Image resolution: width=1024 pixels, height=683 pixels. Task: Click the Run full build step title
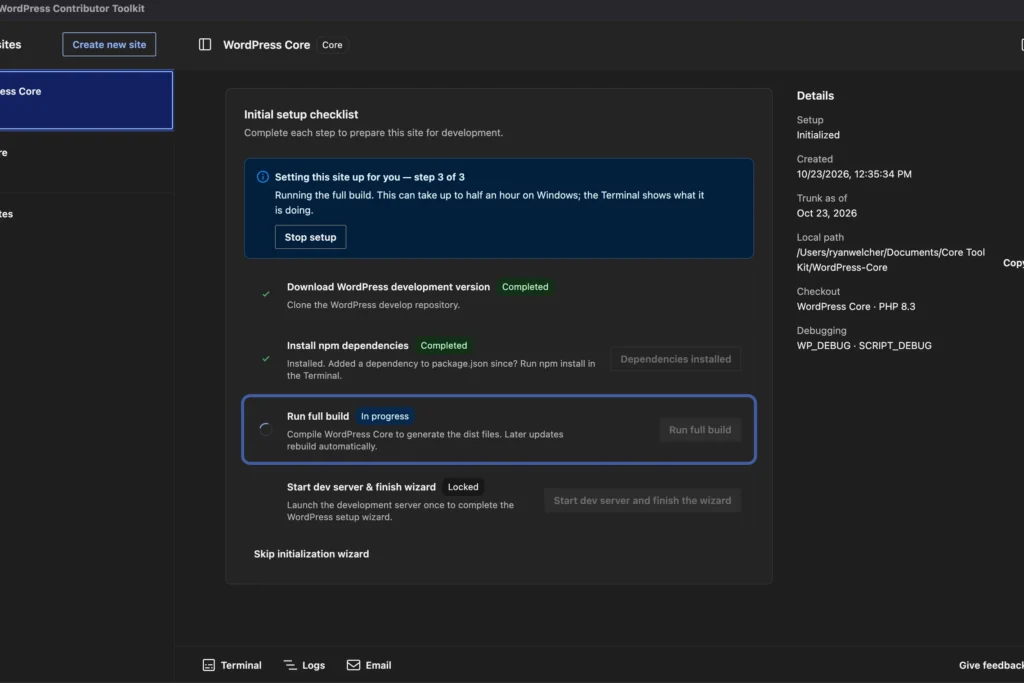[x=318, y=416]
